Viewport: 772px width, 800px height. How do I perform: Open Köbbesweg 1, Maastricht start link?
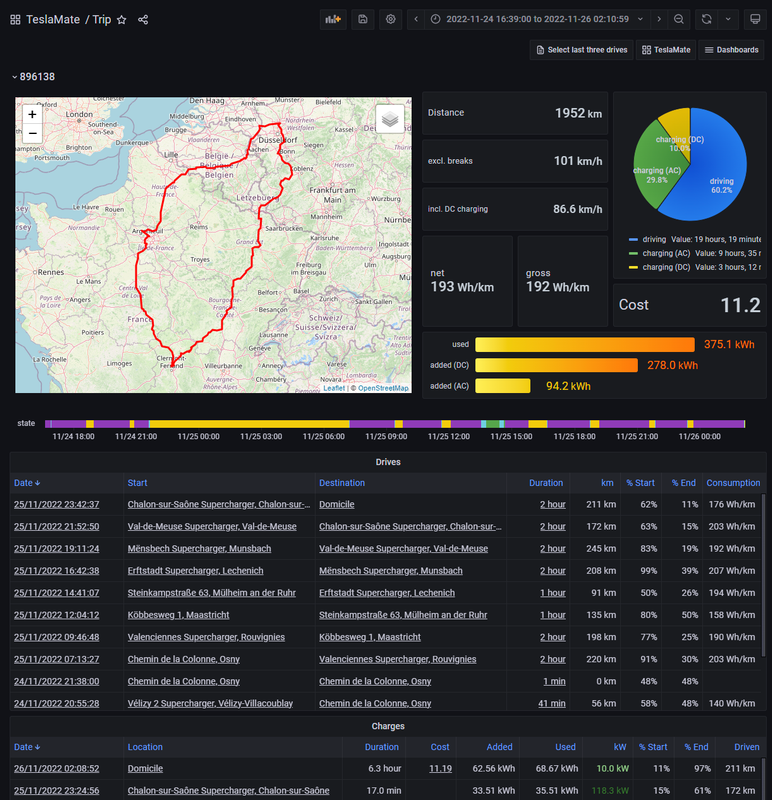[x=178, y=615]
